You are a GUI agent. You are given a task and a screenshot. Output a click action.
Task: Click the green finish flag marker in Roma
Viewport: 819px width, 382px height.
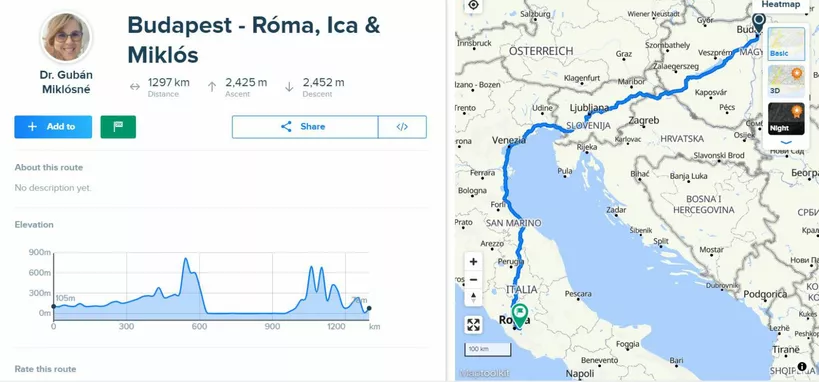point(519,316)
